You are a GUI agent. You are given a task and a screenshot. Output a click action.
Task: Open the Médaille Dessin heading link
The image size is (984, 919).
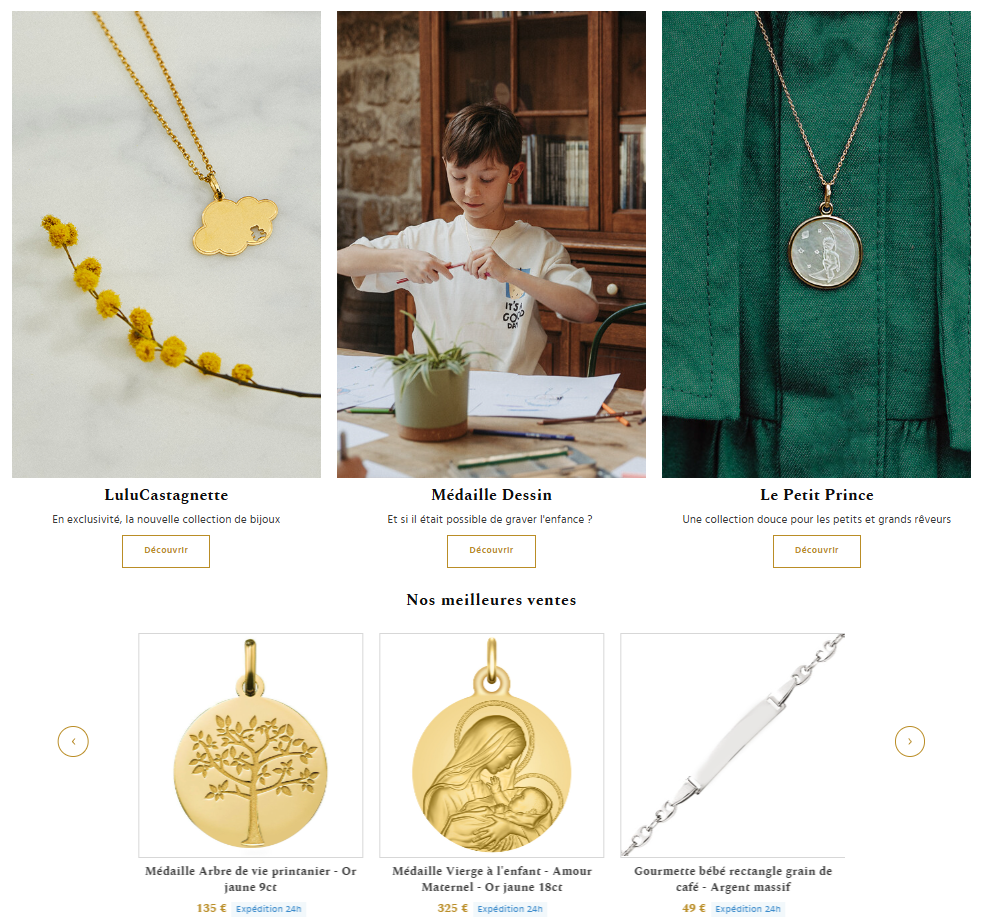coord(491,495)
